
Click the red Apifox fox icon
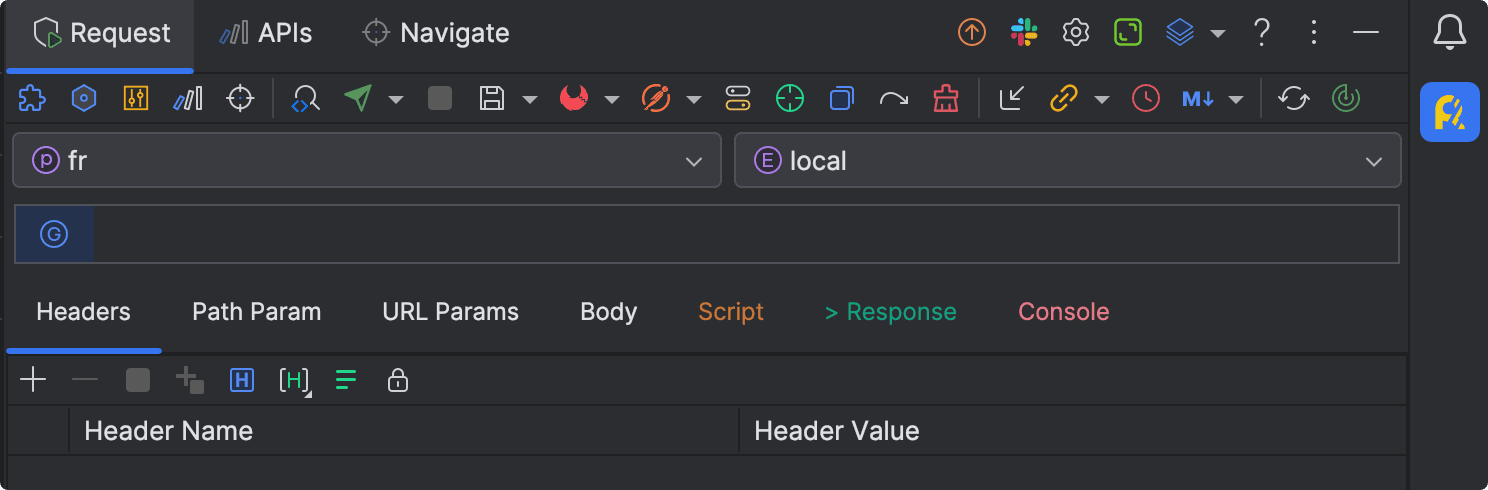574,98
